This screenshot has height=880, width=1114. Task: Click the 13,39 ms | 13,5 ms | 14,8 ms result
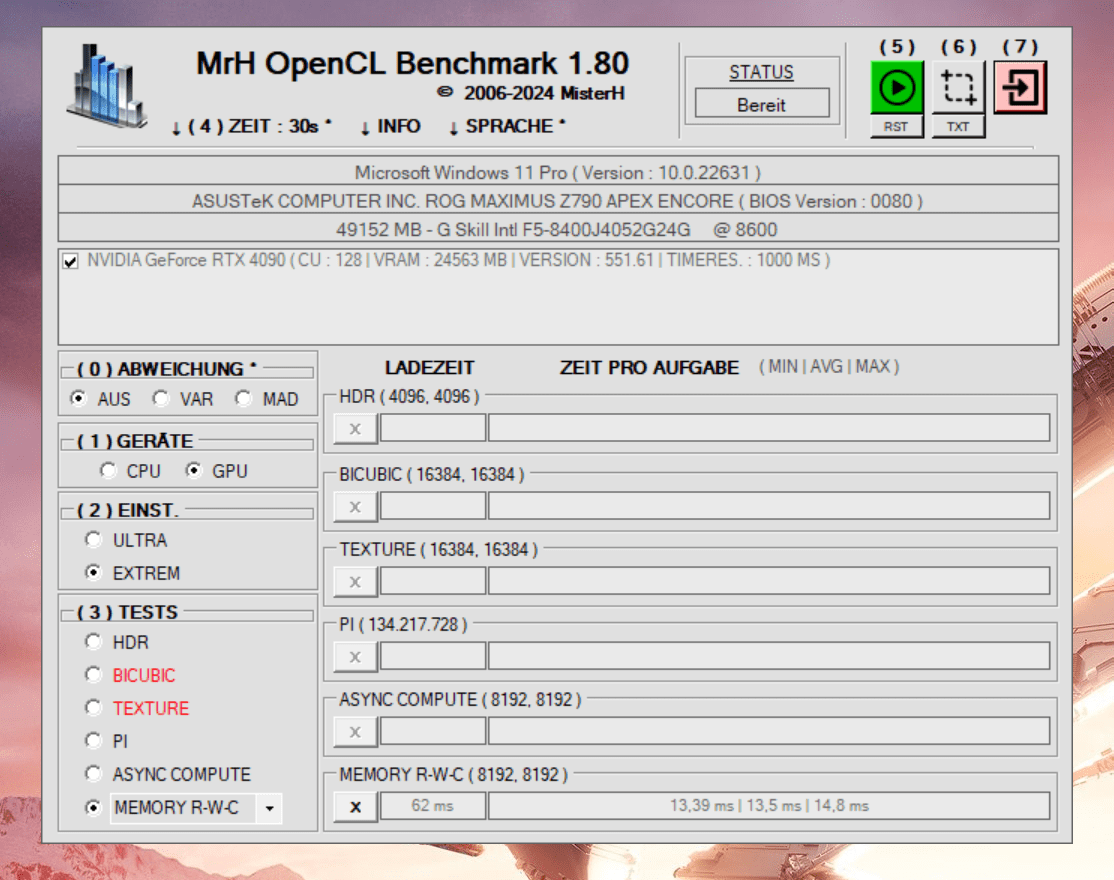769,806
